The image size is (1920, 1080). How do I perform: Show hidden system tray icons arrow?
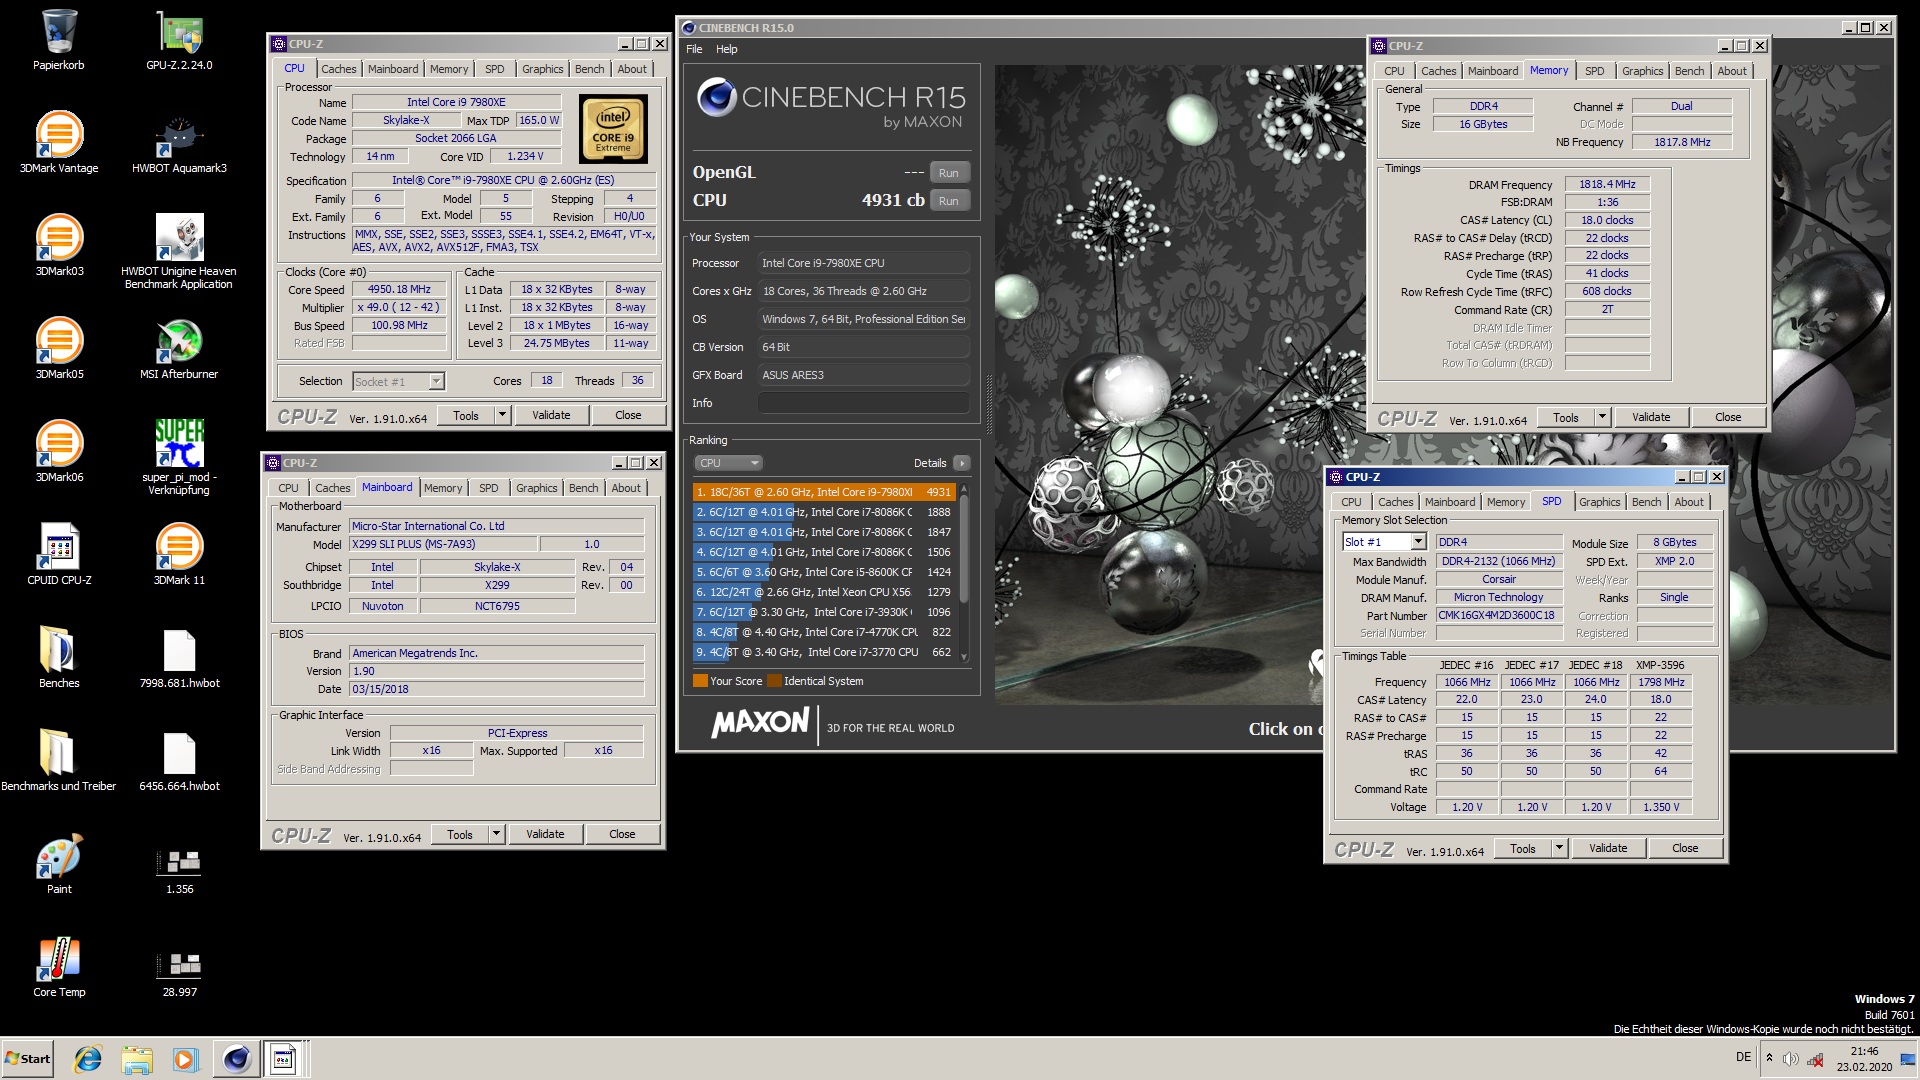(x=1769, y=1059)
